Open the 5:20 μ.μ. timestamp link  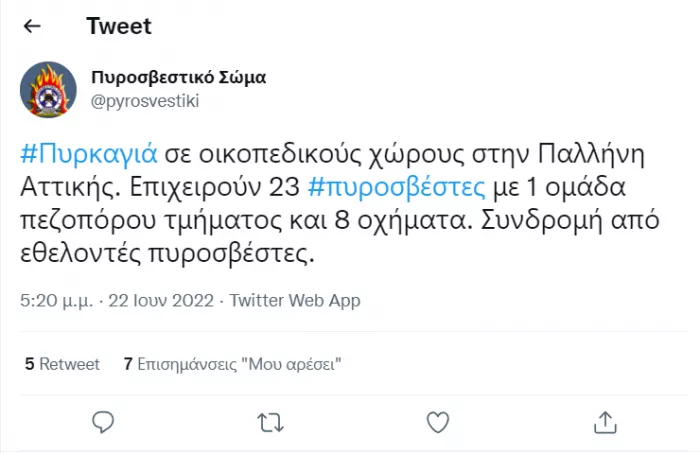(x=57, y=301)
